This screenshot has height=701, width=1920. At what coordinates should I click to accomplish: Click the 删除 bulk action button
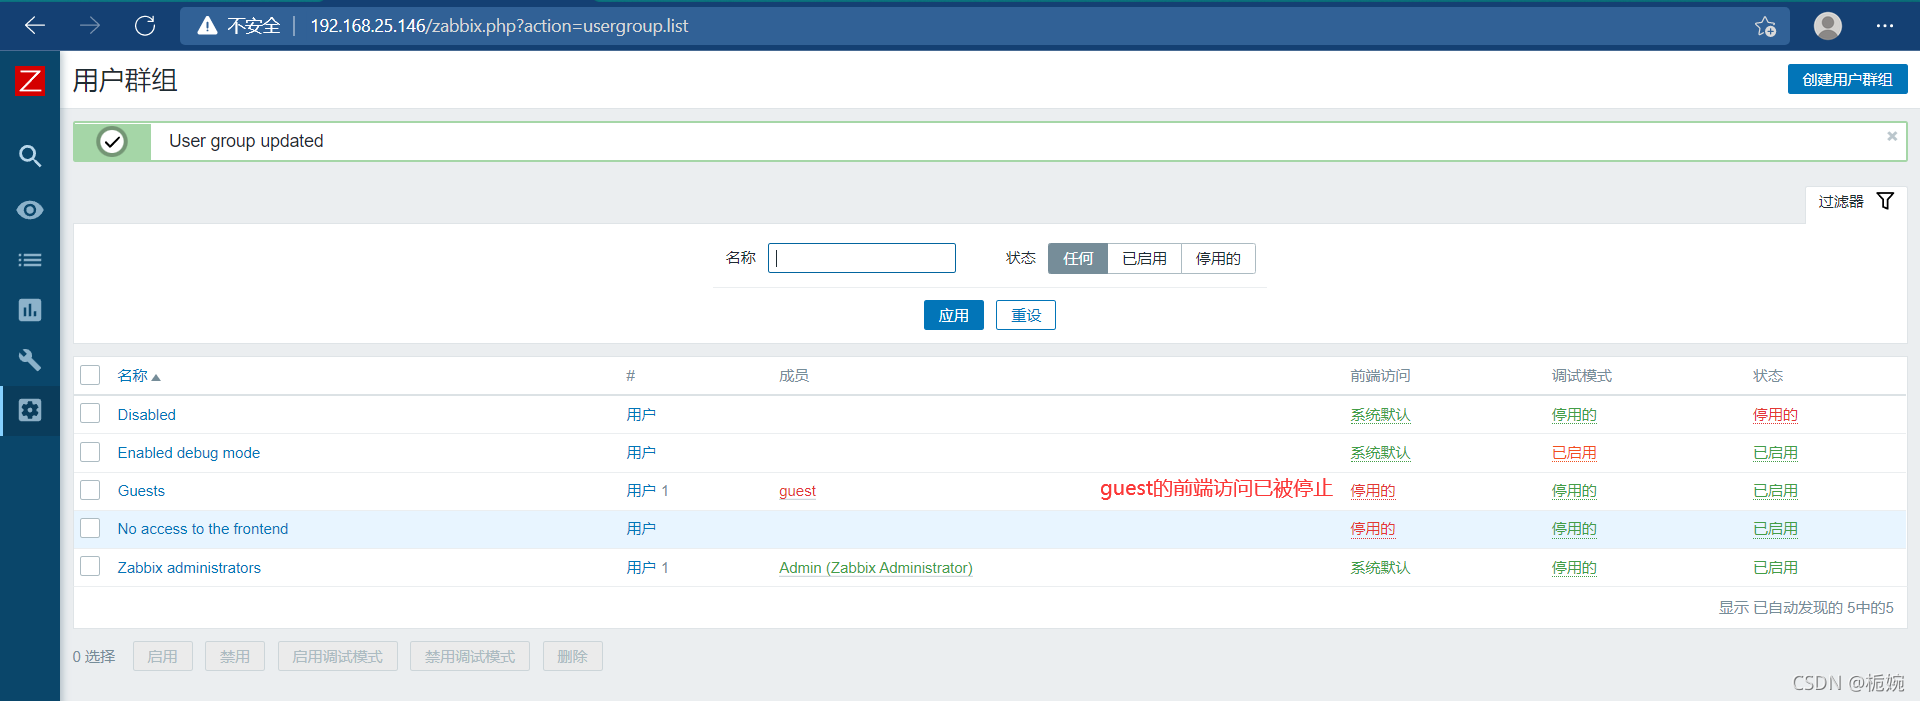572,656
